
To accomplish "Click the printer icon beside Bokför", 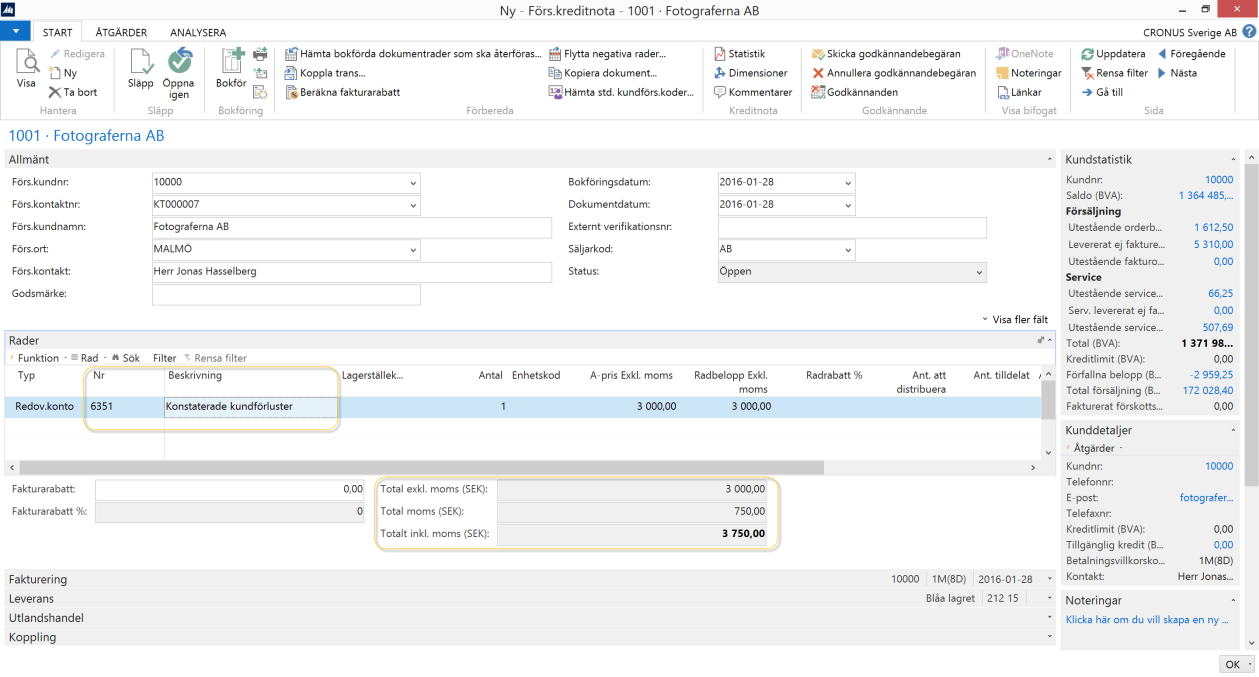I will [x=260, y=54].
